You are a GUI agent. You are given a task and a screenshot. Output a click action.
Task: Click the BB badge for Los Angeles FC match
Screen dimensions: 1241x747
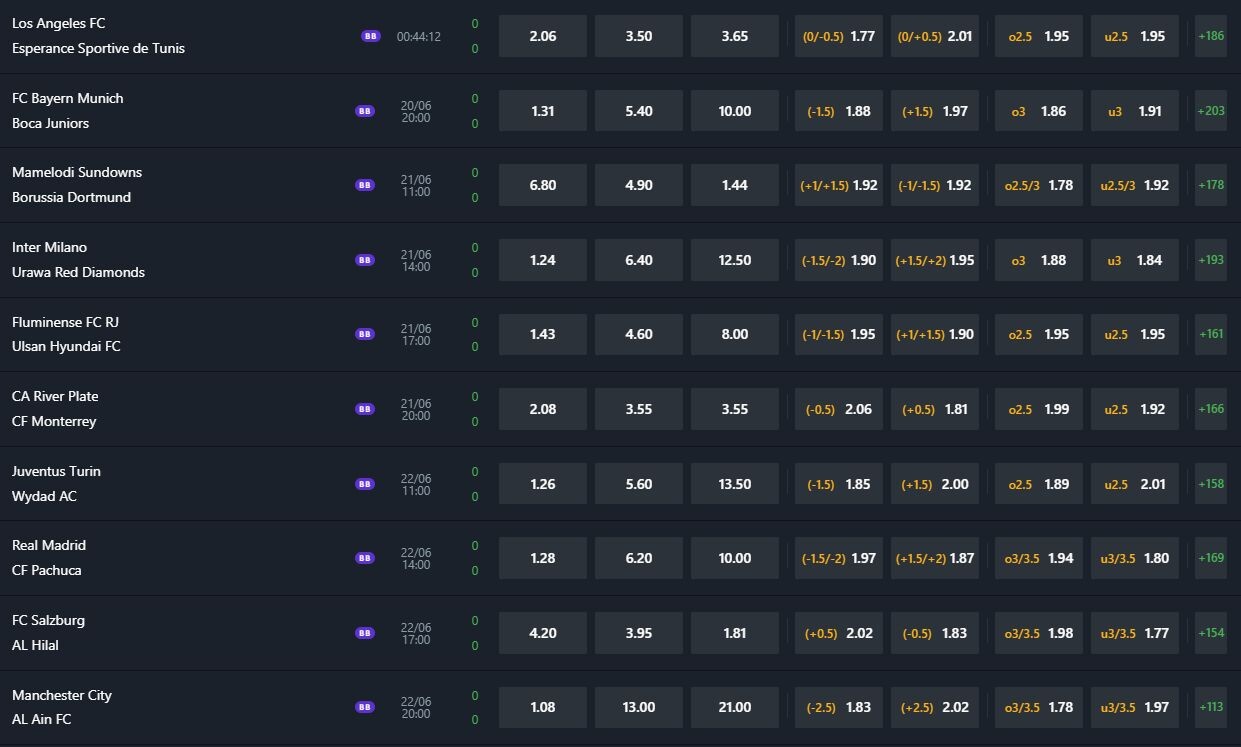[371, 36]
